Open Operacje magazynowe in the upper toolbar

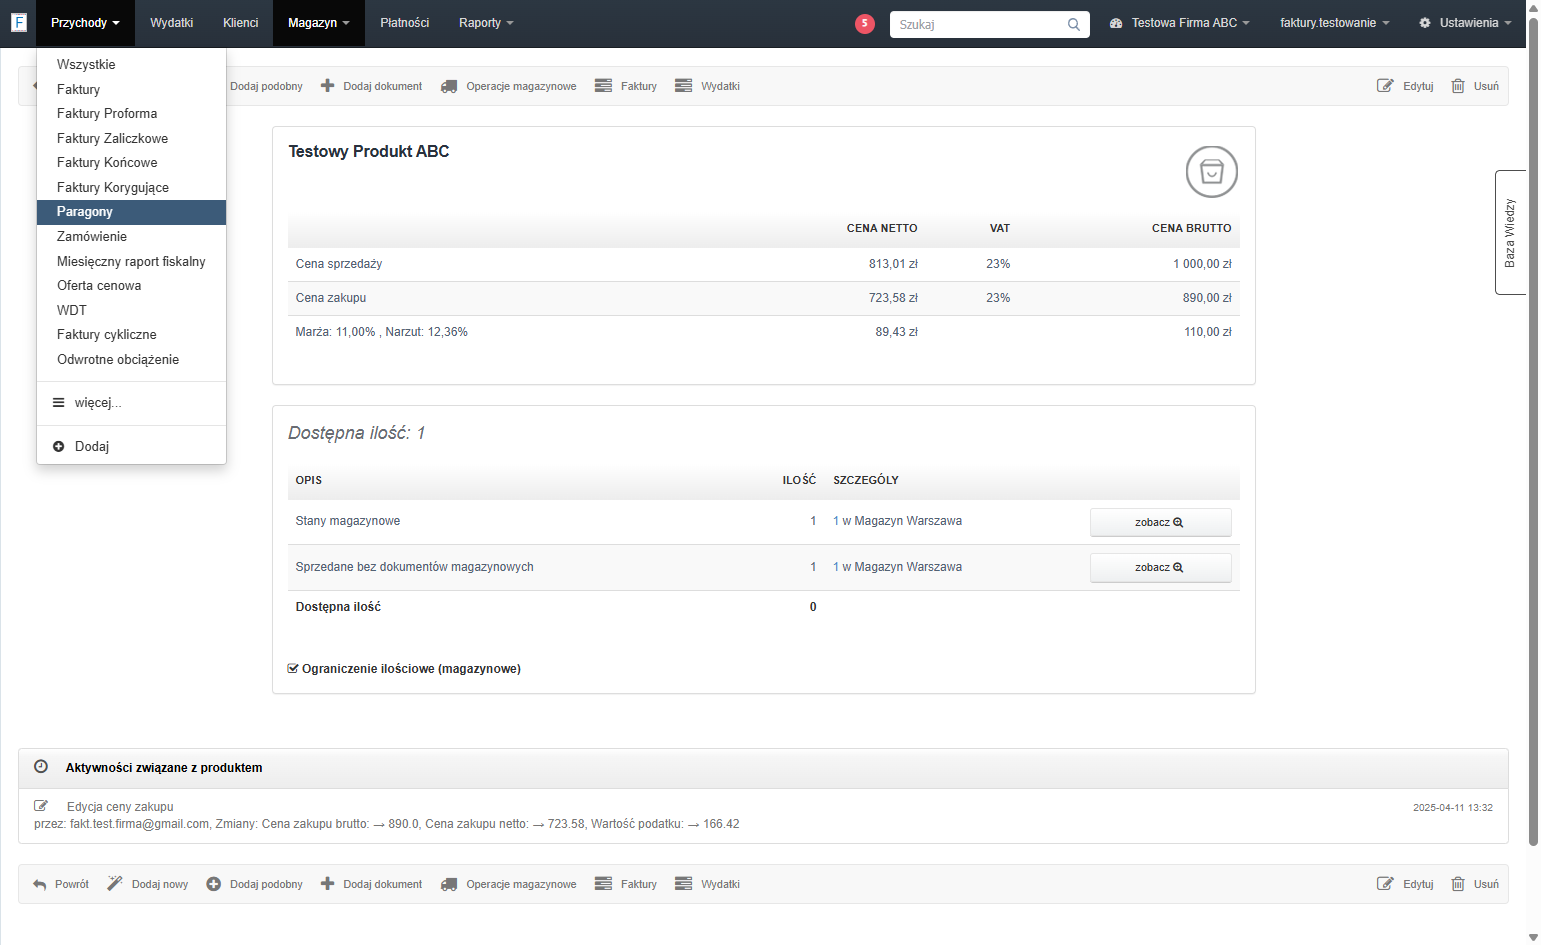(509, 86)
